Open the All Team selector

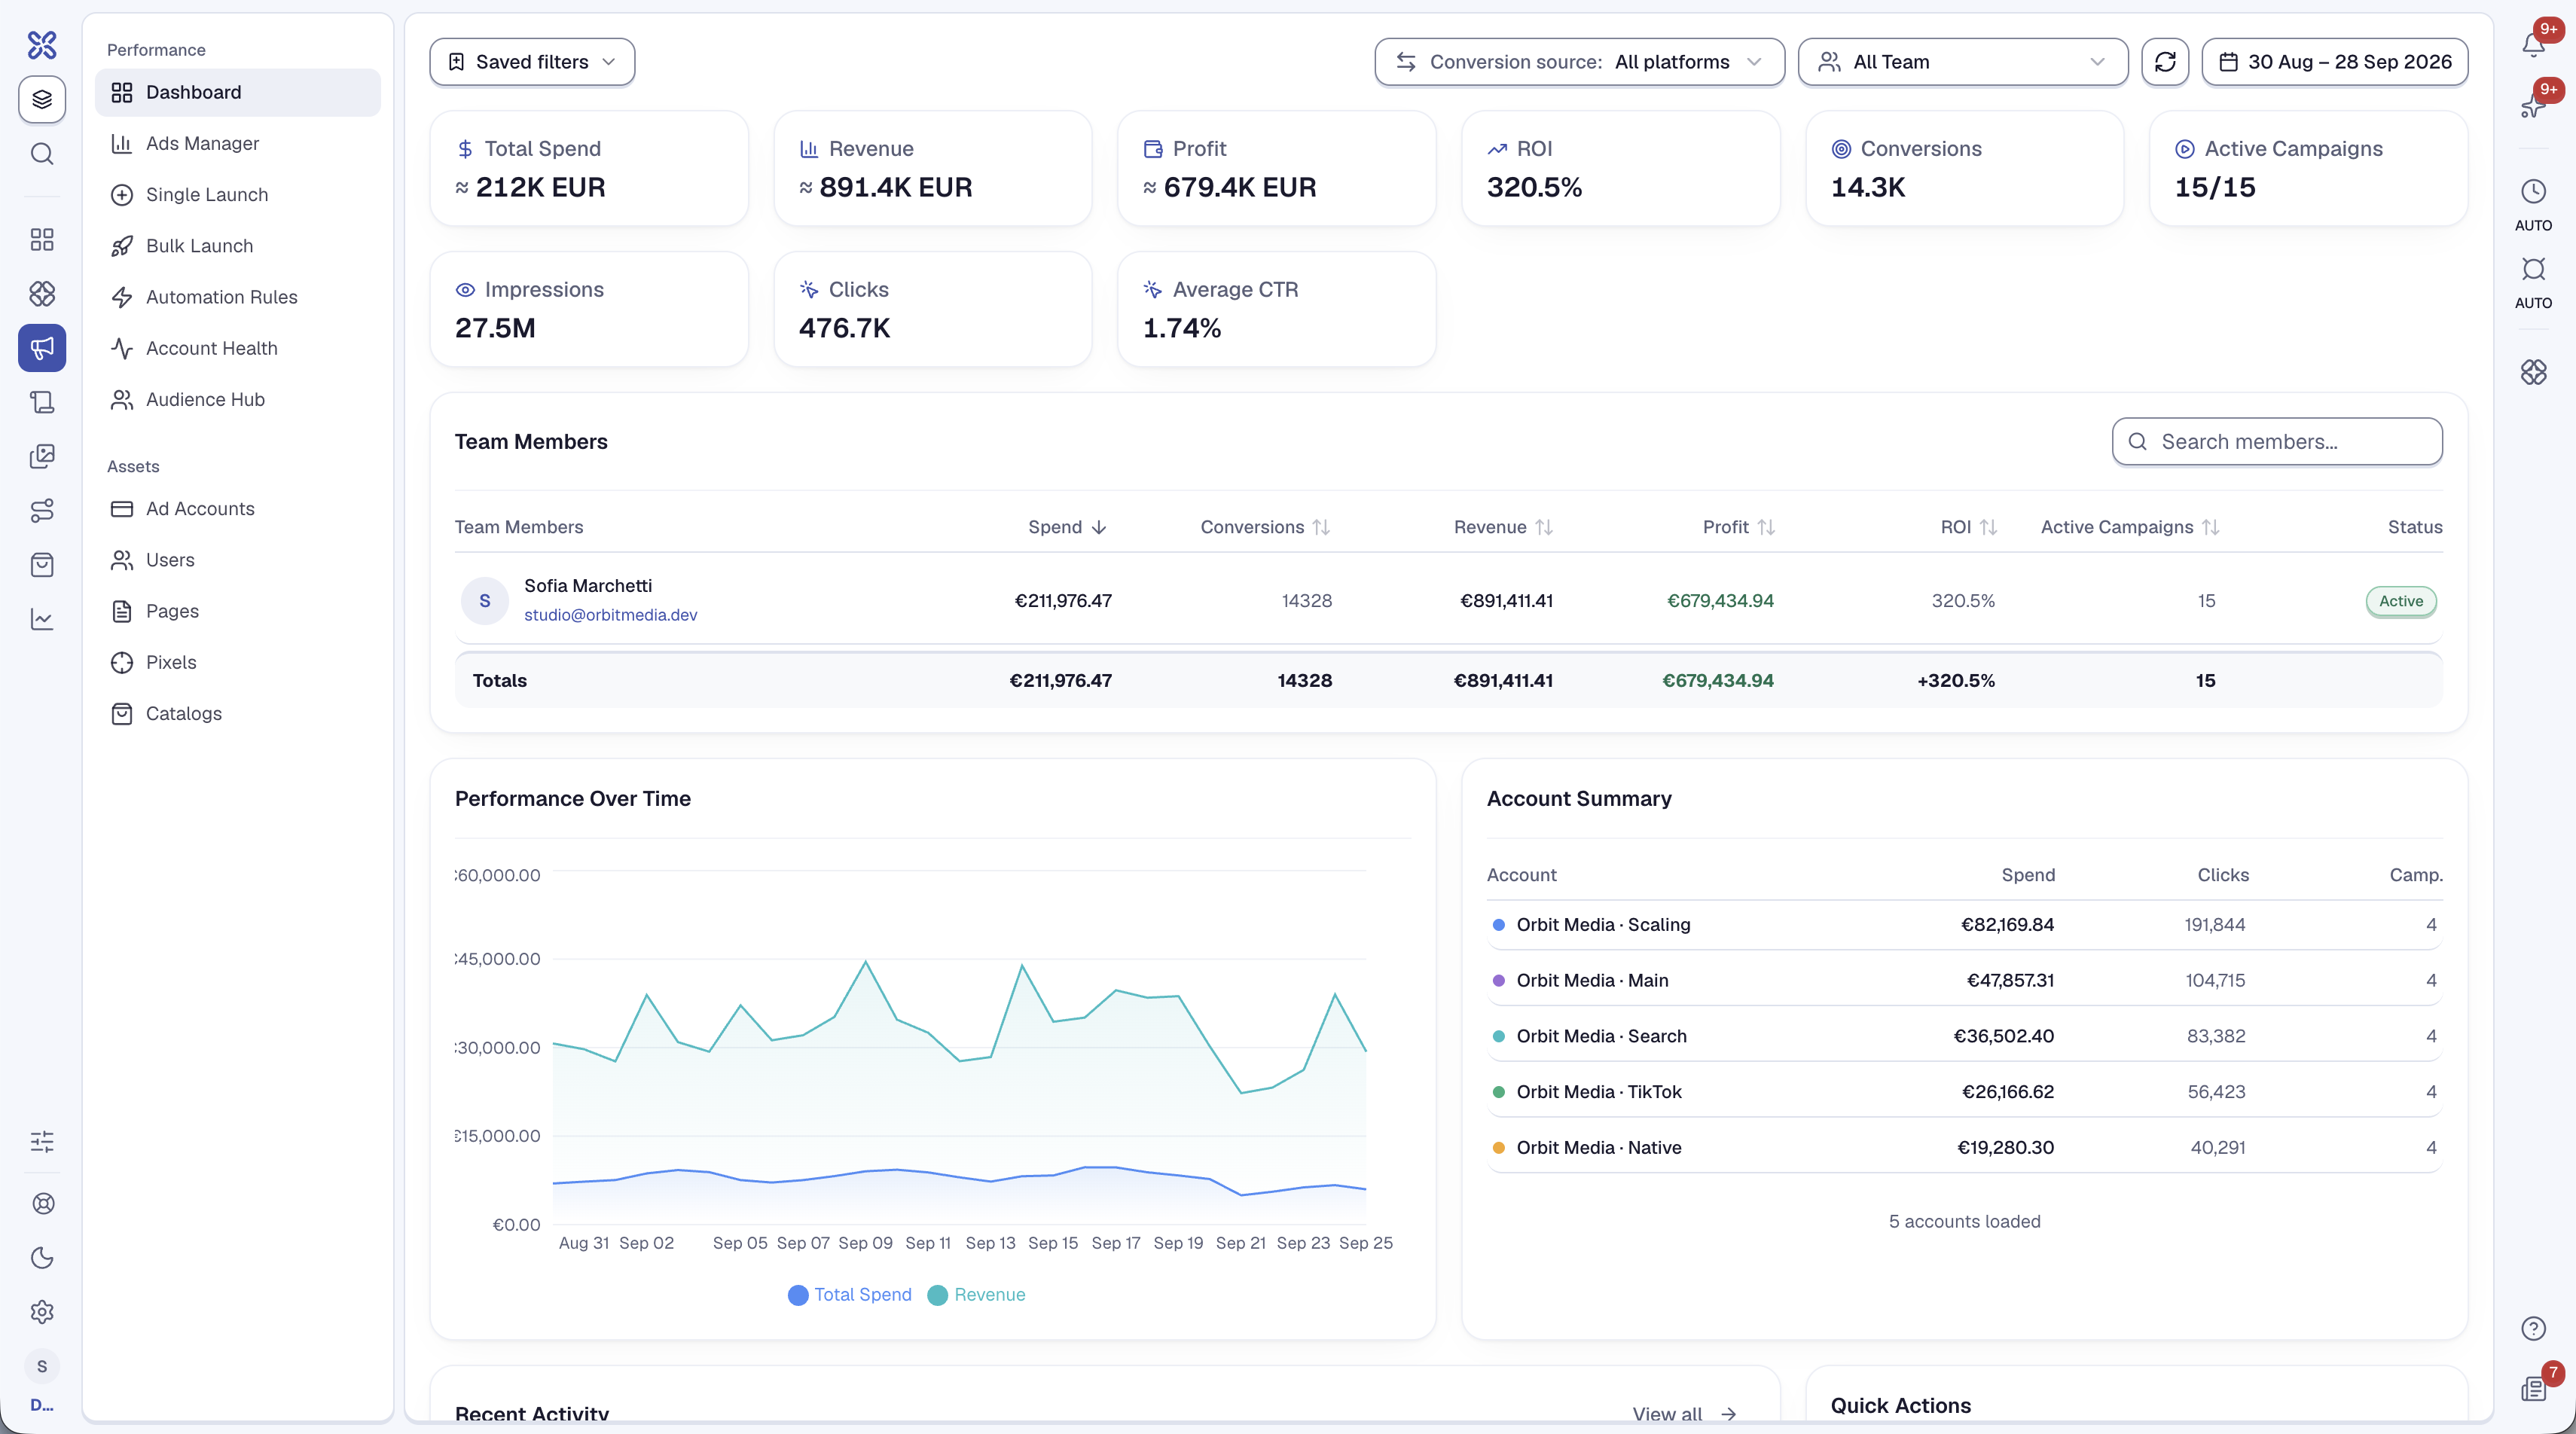(x=1962, y=62)
